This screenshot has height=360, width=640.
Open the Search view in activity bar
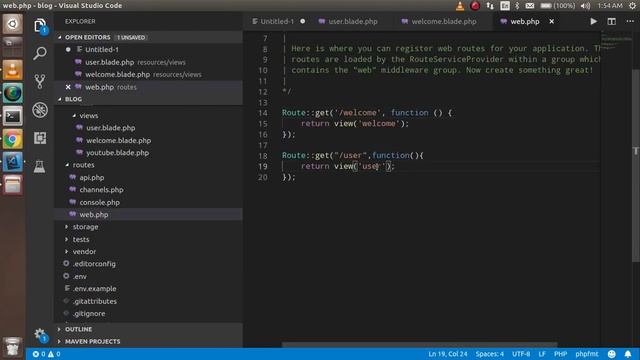(x=40, y=53)
